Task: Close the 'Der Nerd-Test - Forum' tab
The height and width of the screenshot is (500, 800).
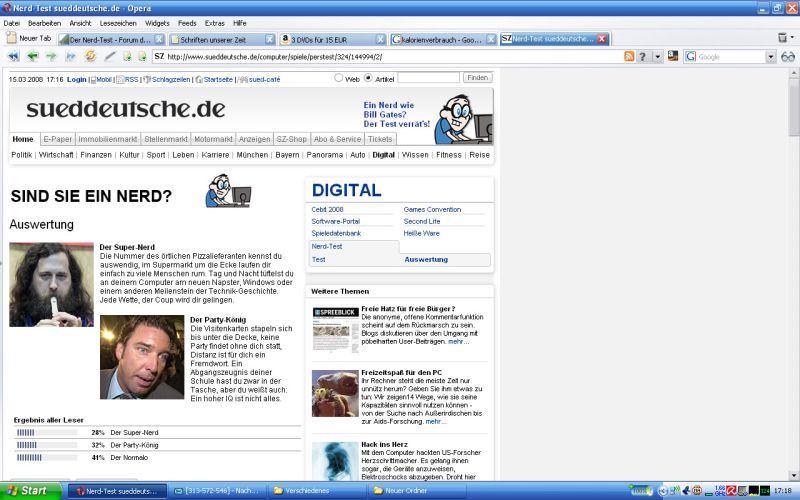Action: 159,39
